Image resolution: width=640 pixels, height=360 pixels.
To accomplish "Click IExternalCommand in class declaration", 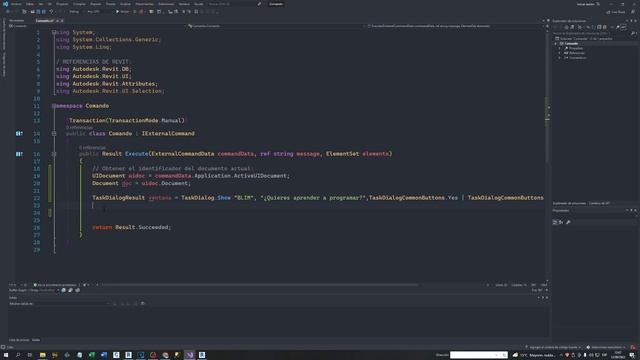I will pyautogui.click(x=168, y=133).
